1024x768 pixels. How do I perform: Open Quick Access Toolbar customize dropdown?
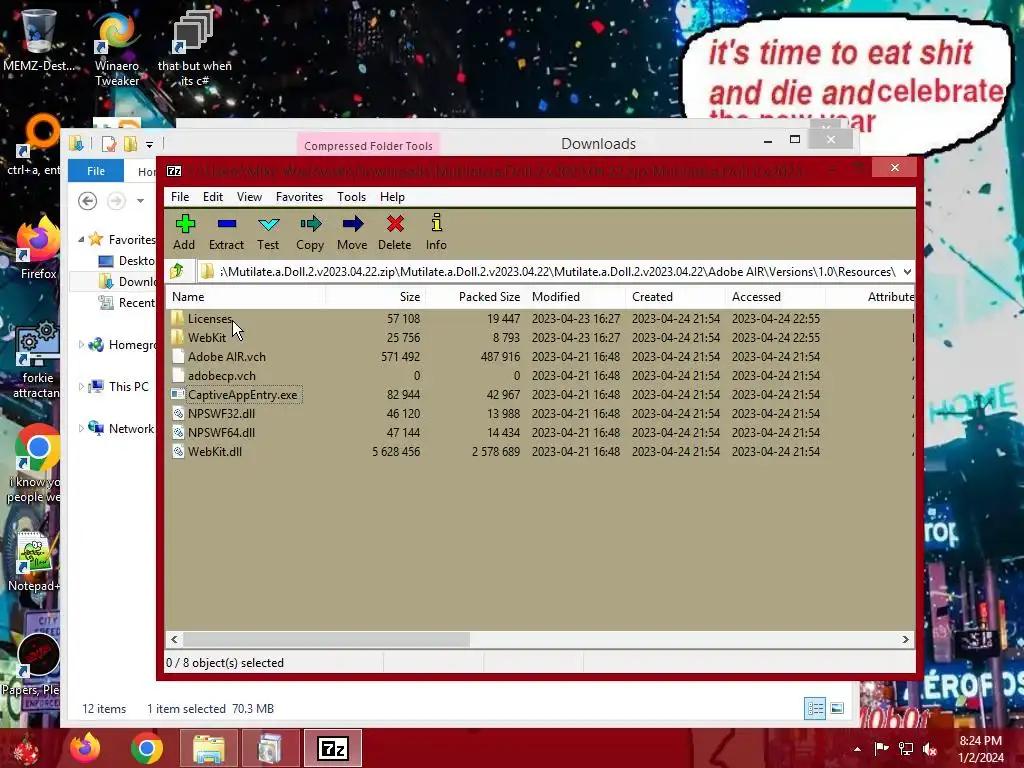point(150,144)
